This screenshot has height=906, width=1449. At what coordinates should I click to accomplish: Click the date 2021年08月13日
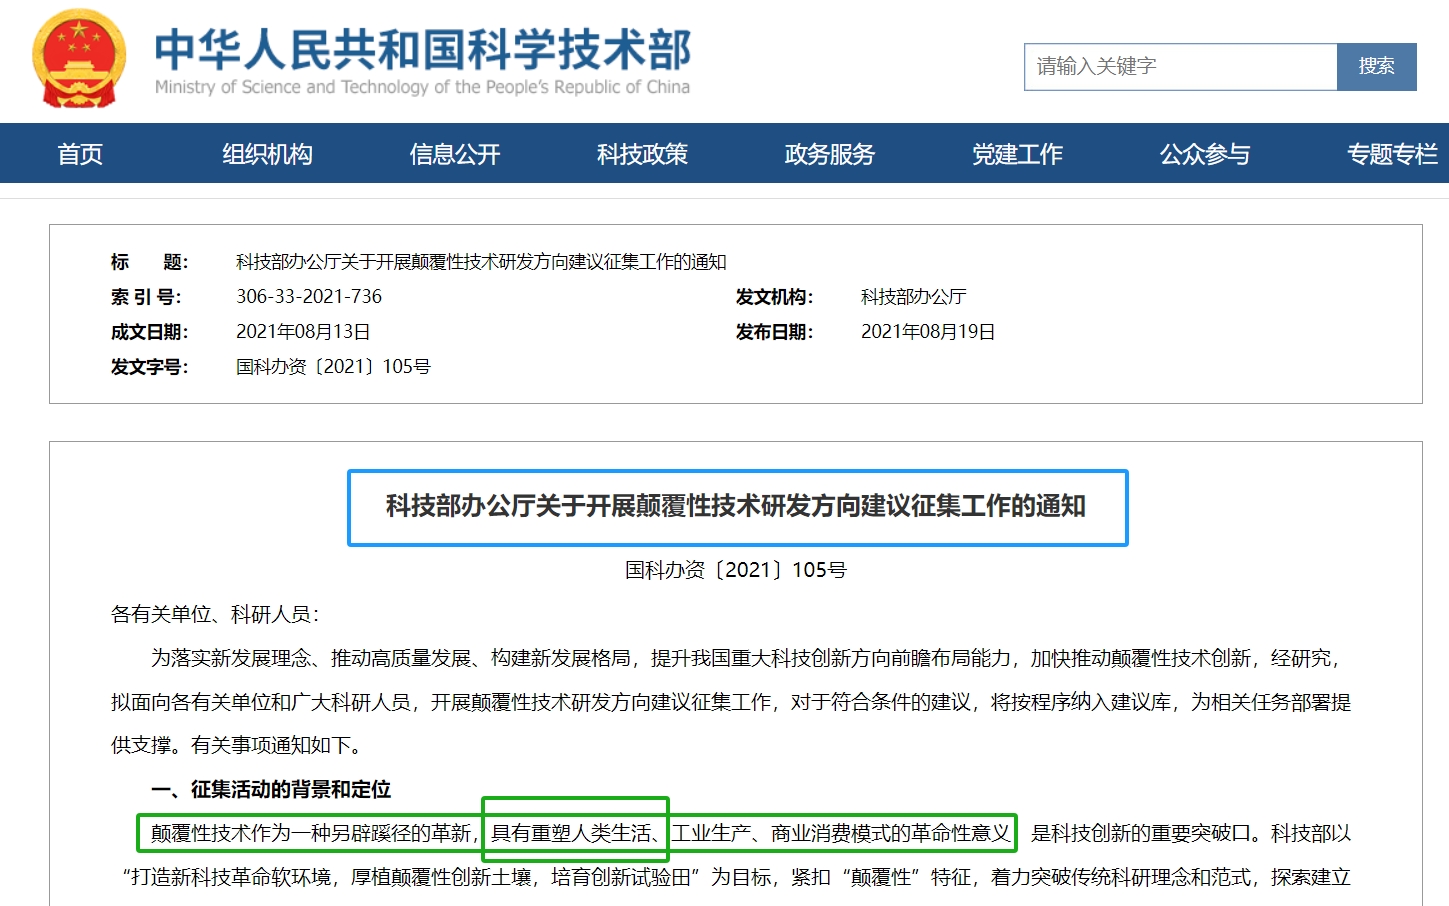[x=303, y=332]
